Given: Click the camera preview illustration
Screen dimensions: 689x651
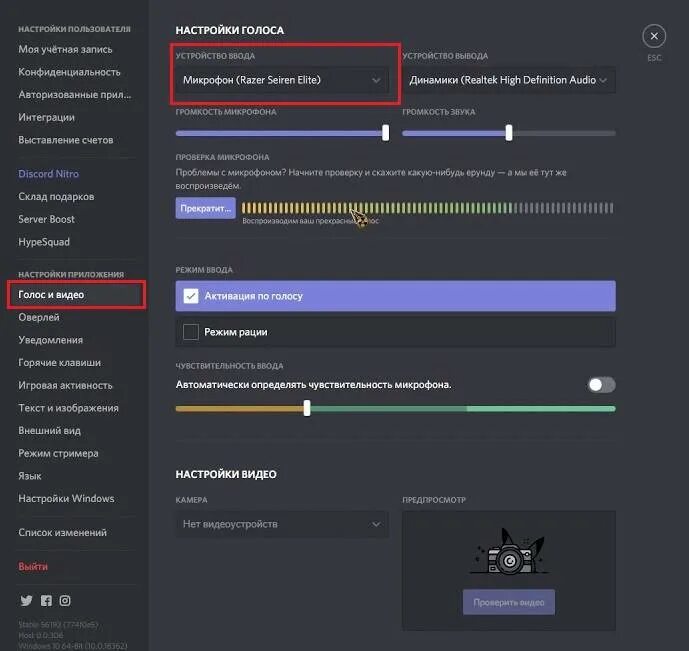Looking at the screenshot, I should (509, 552).
